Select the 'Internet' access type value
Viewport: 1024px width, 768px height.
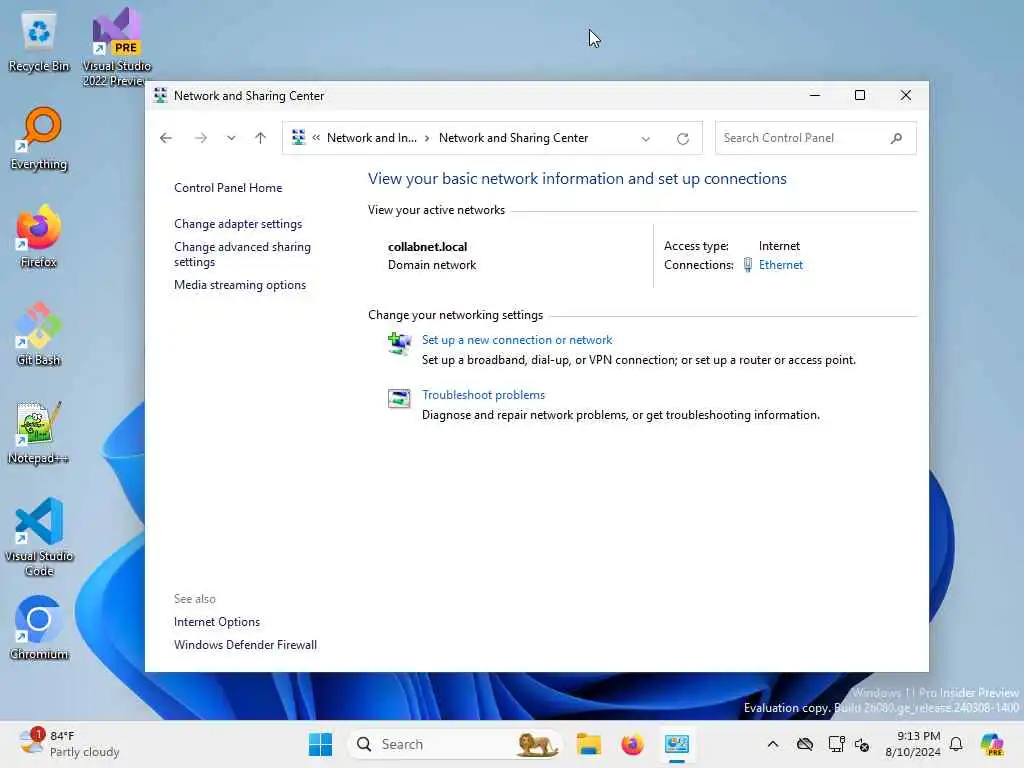pyautogui.click(x=779, y=246)
